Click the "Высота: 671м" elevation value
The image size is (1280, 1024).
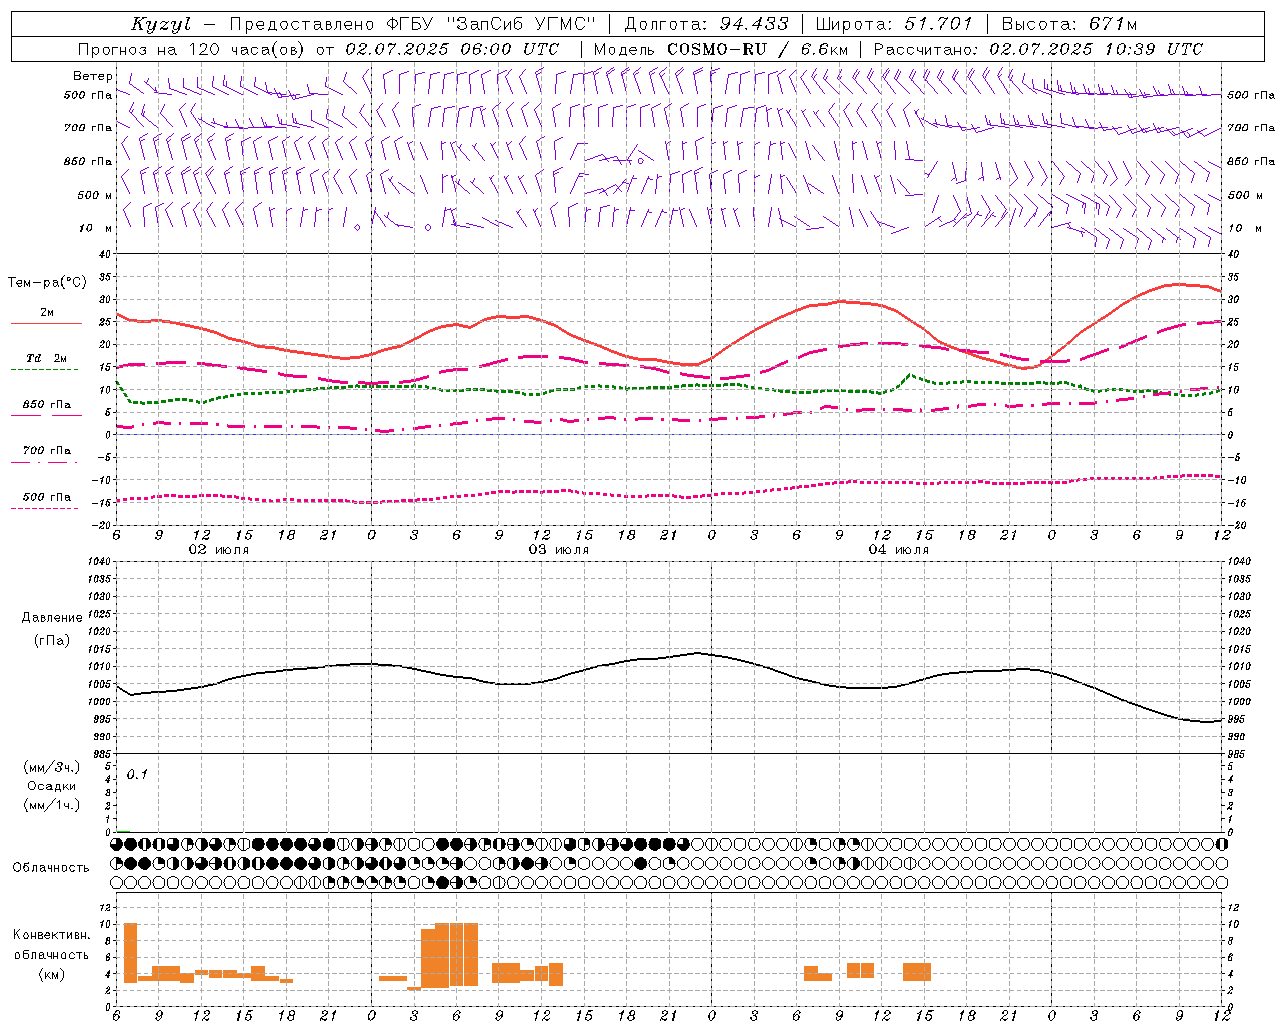1069,24
